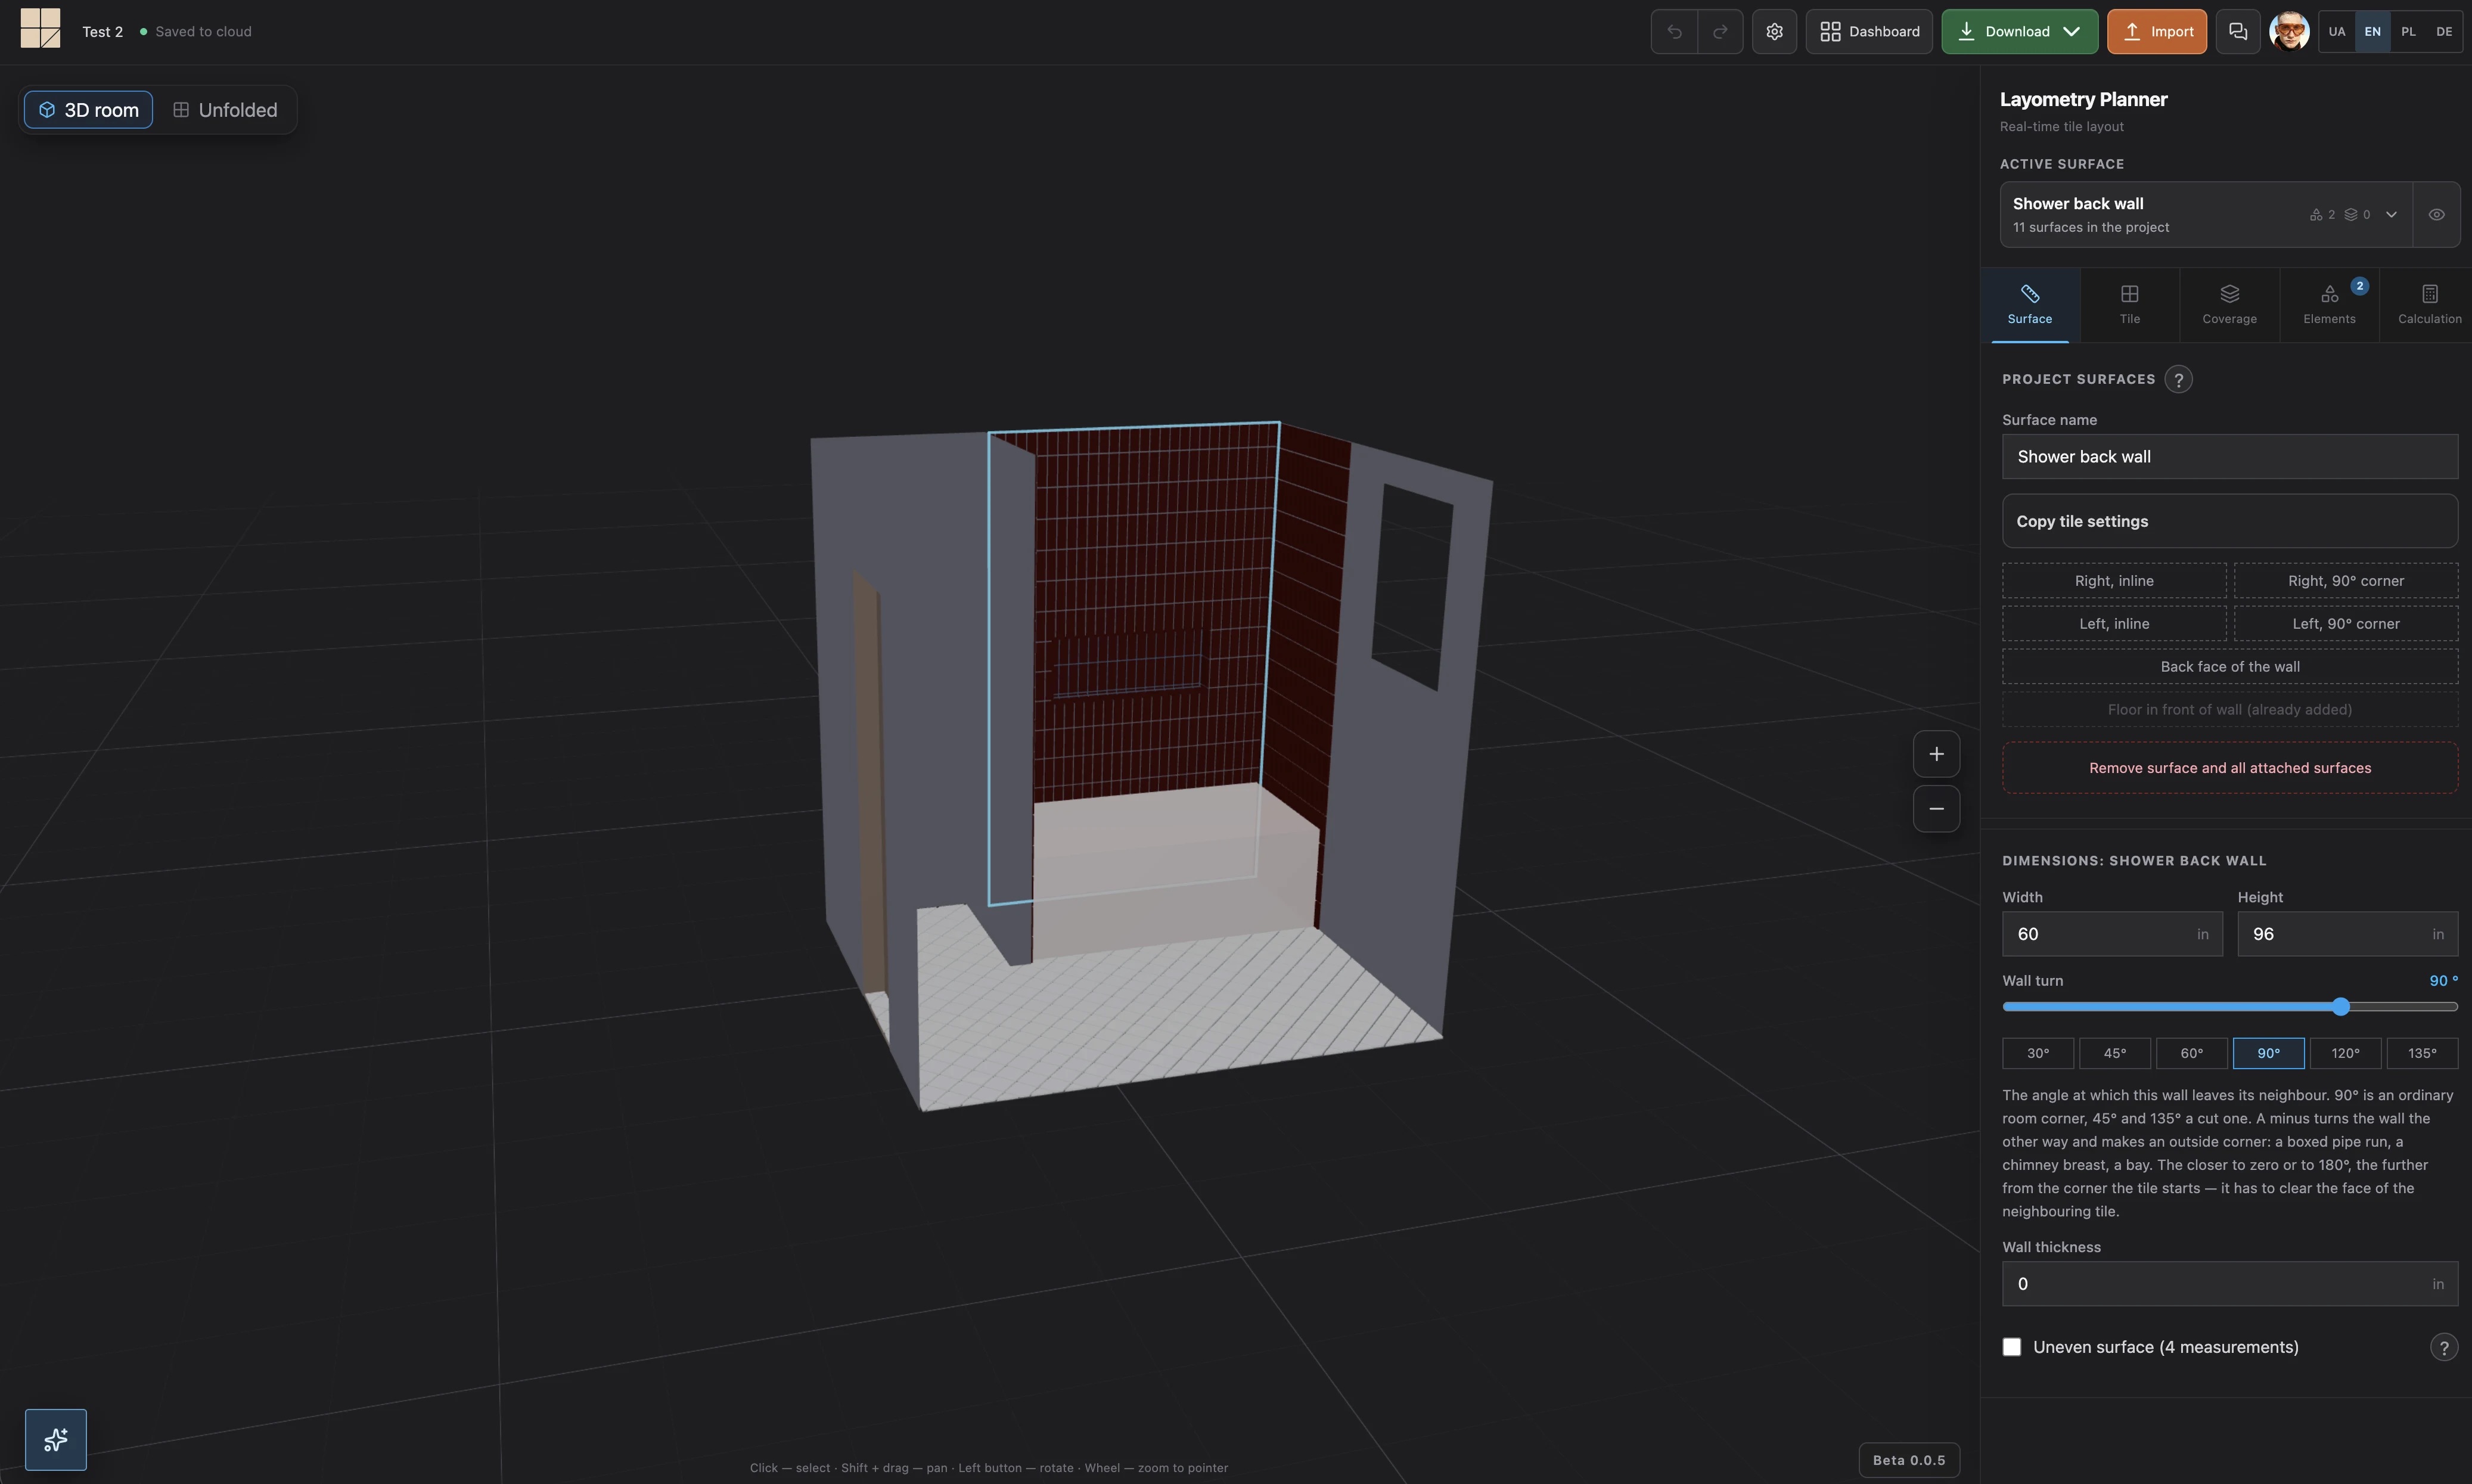Redo the last action
The height and width of the screenshot is (1484, 2472).
pyautogui.click(x=1720, y=32)
